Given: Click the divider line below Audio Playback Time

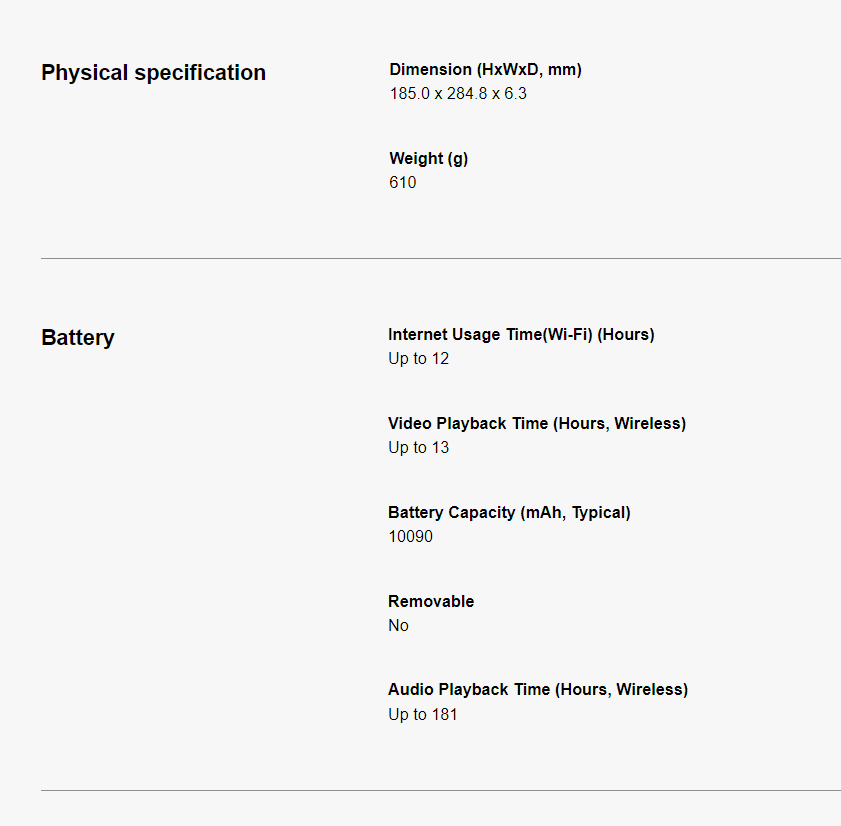Looking at the screenshot, I should click(440, 790).
